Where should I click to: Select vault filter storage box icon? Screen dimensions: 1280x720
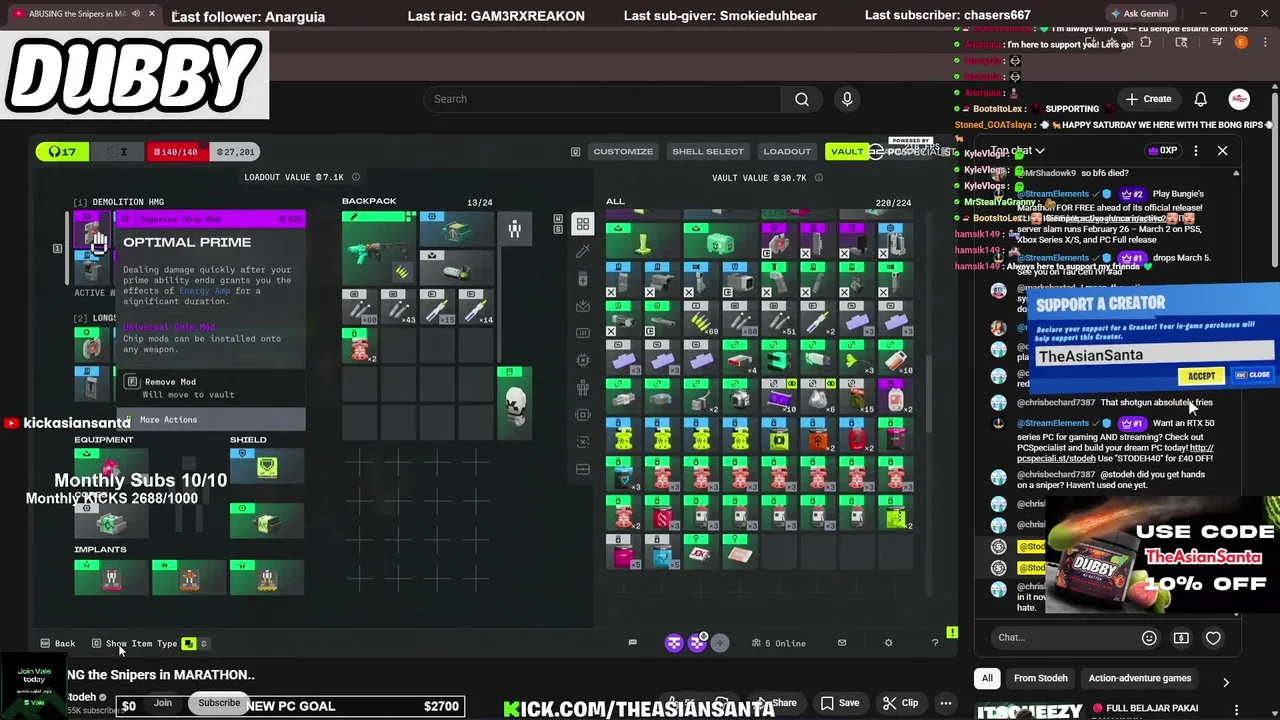(x=583, y=469)
